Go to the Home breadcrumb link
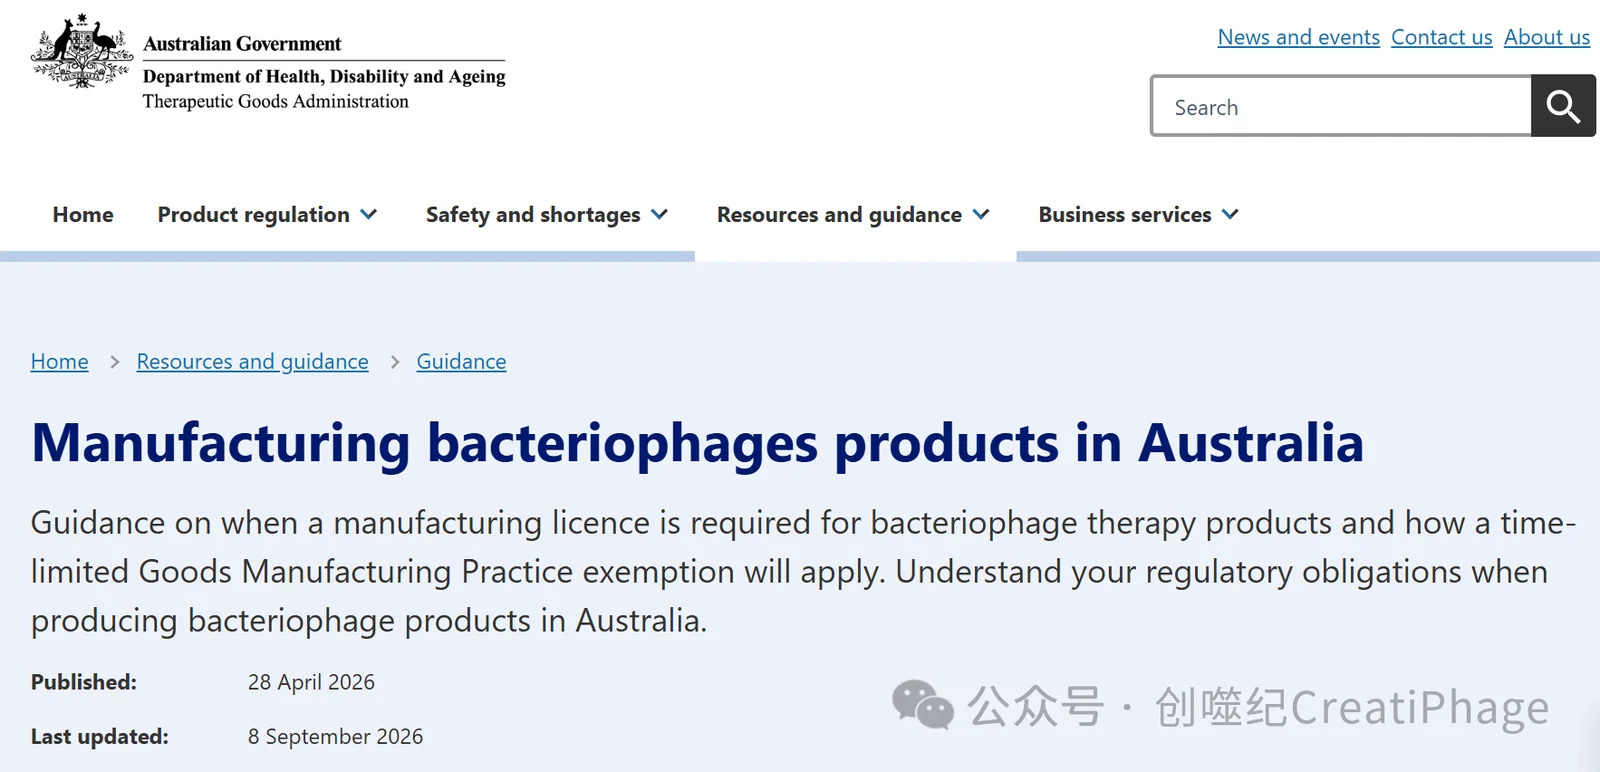This screenshot has width=1600, height=772. (59, 362)
